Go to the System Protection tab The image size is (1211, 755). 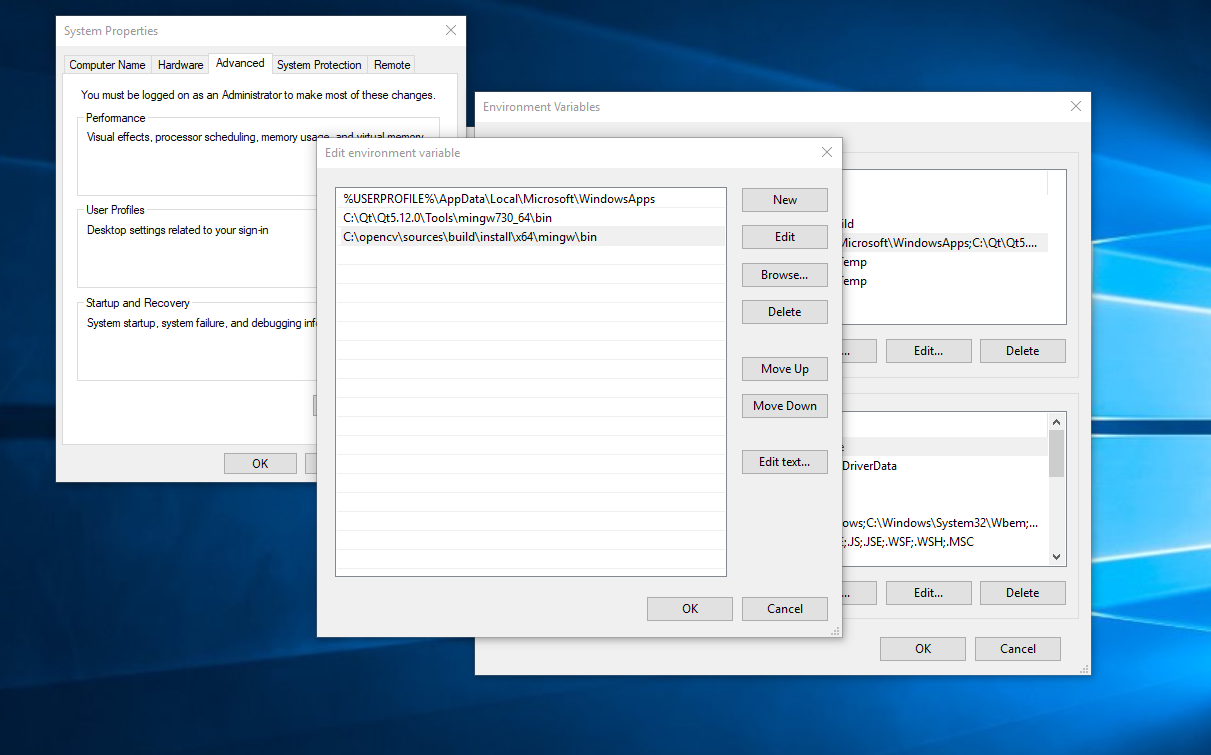coord(319,65)
